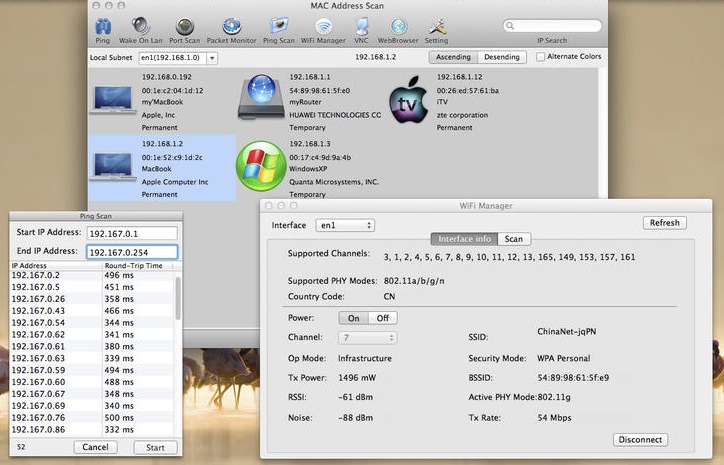Open the WebBrowser tool
Viewport: 724px width, 465px height.
pyautogui.click(x=398, y=30)
